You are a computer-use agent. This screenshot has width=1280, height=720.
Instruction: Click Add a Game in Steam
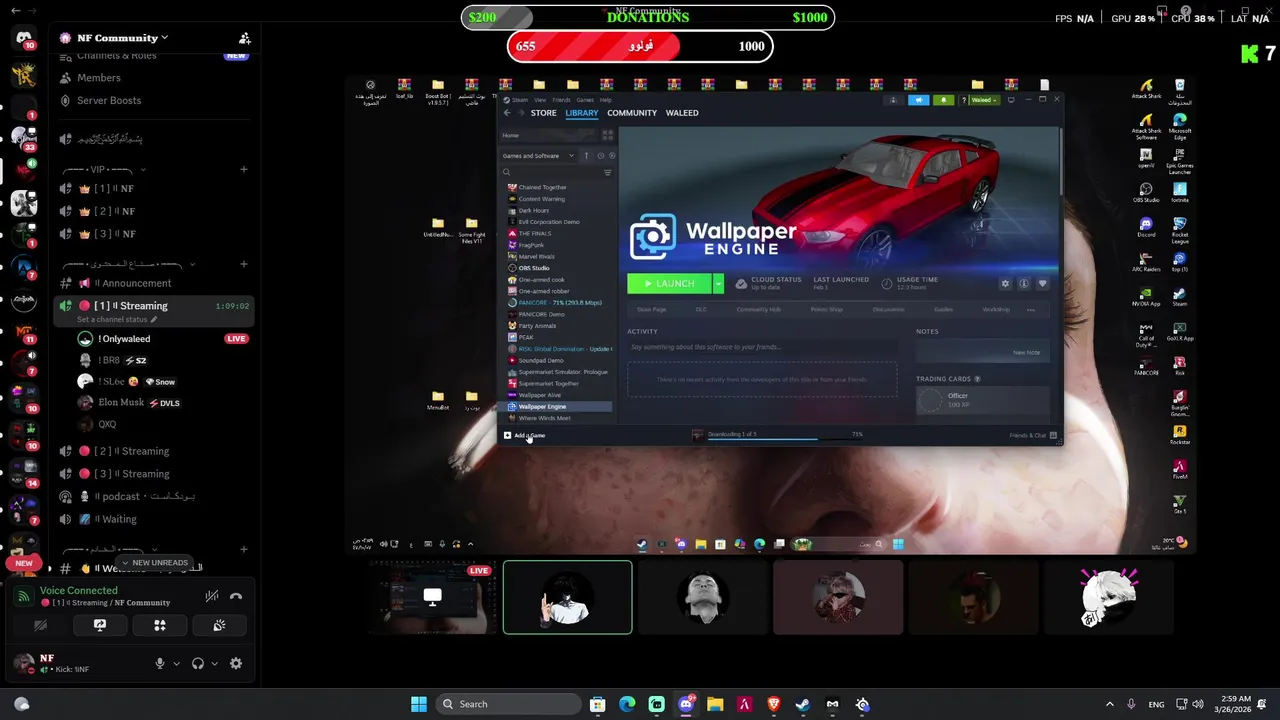(526, 435)
